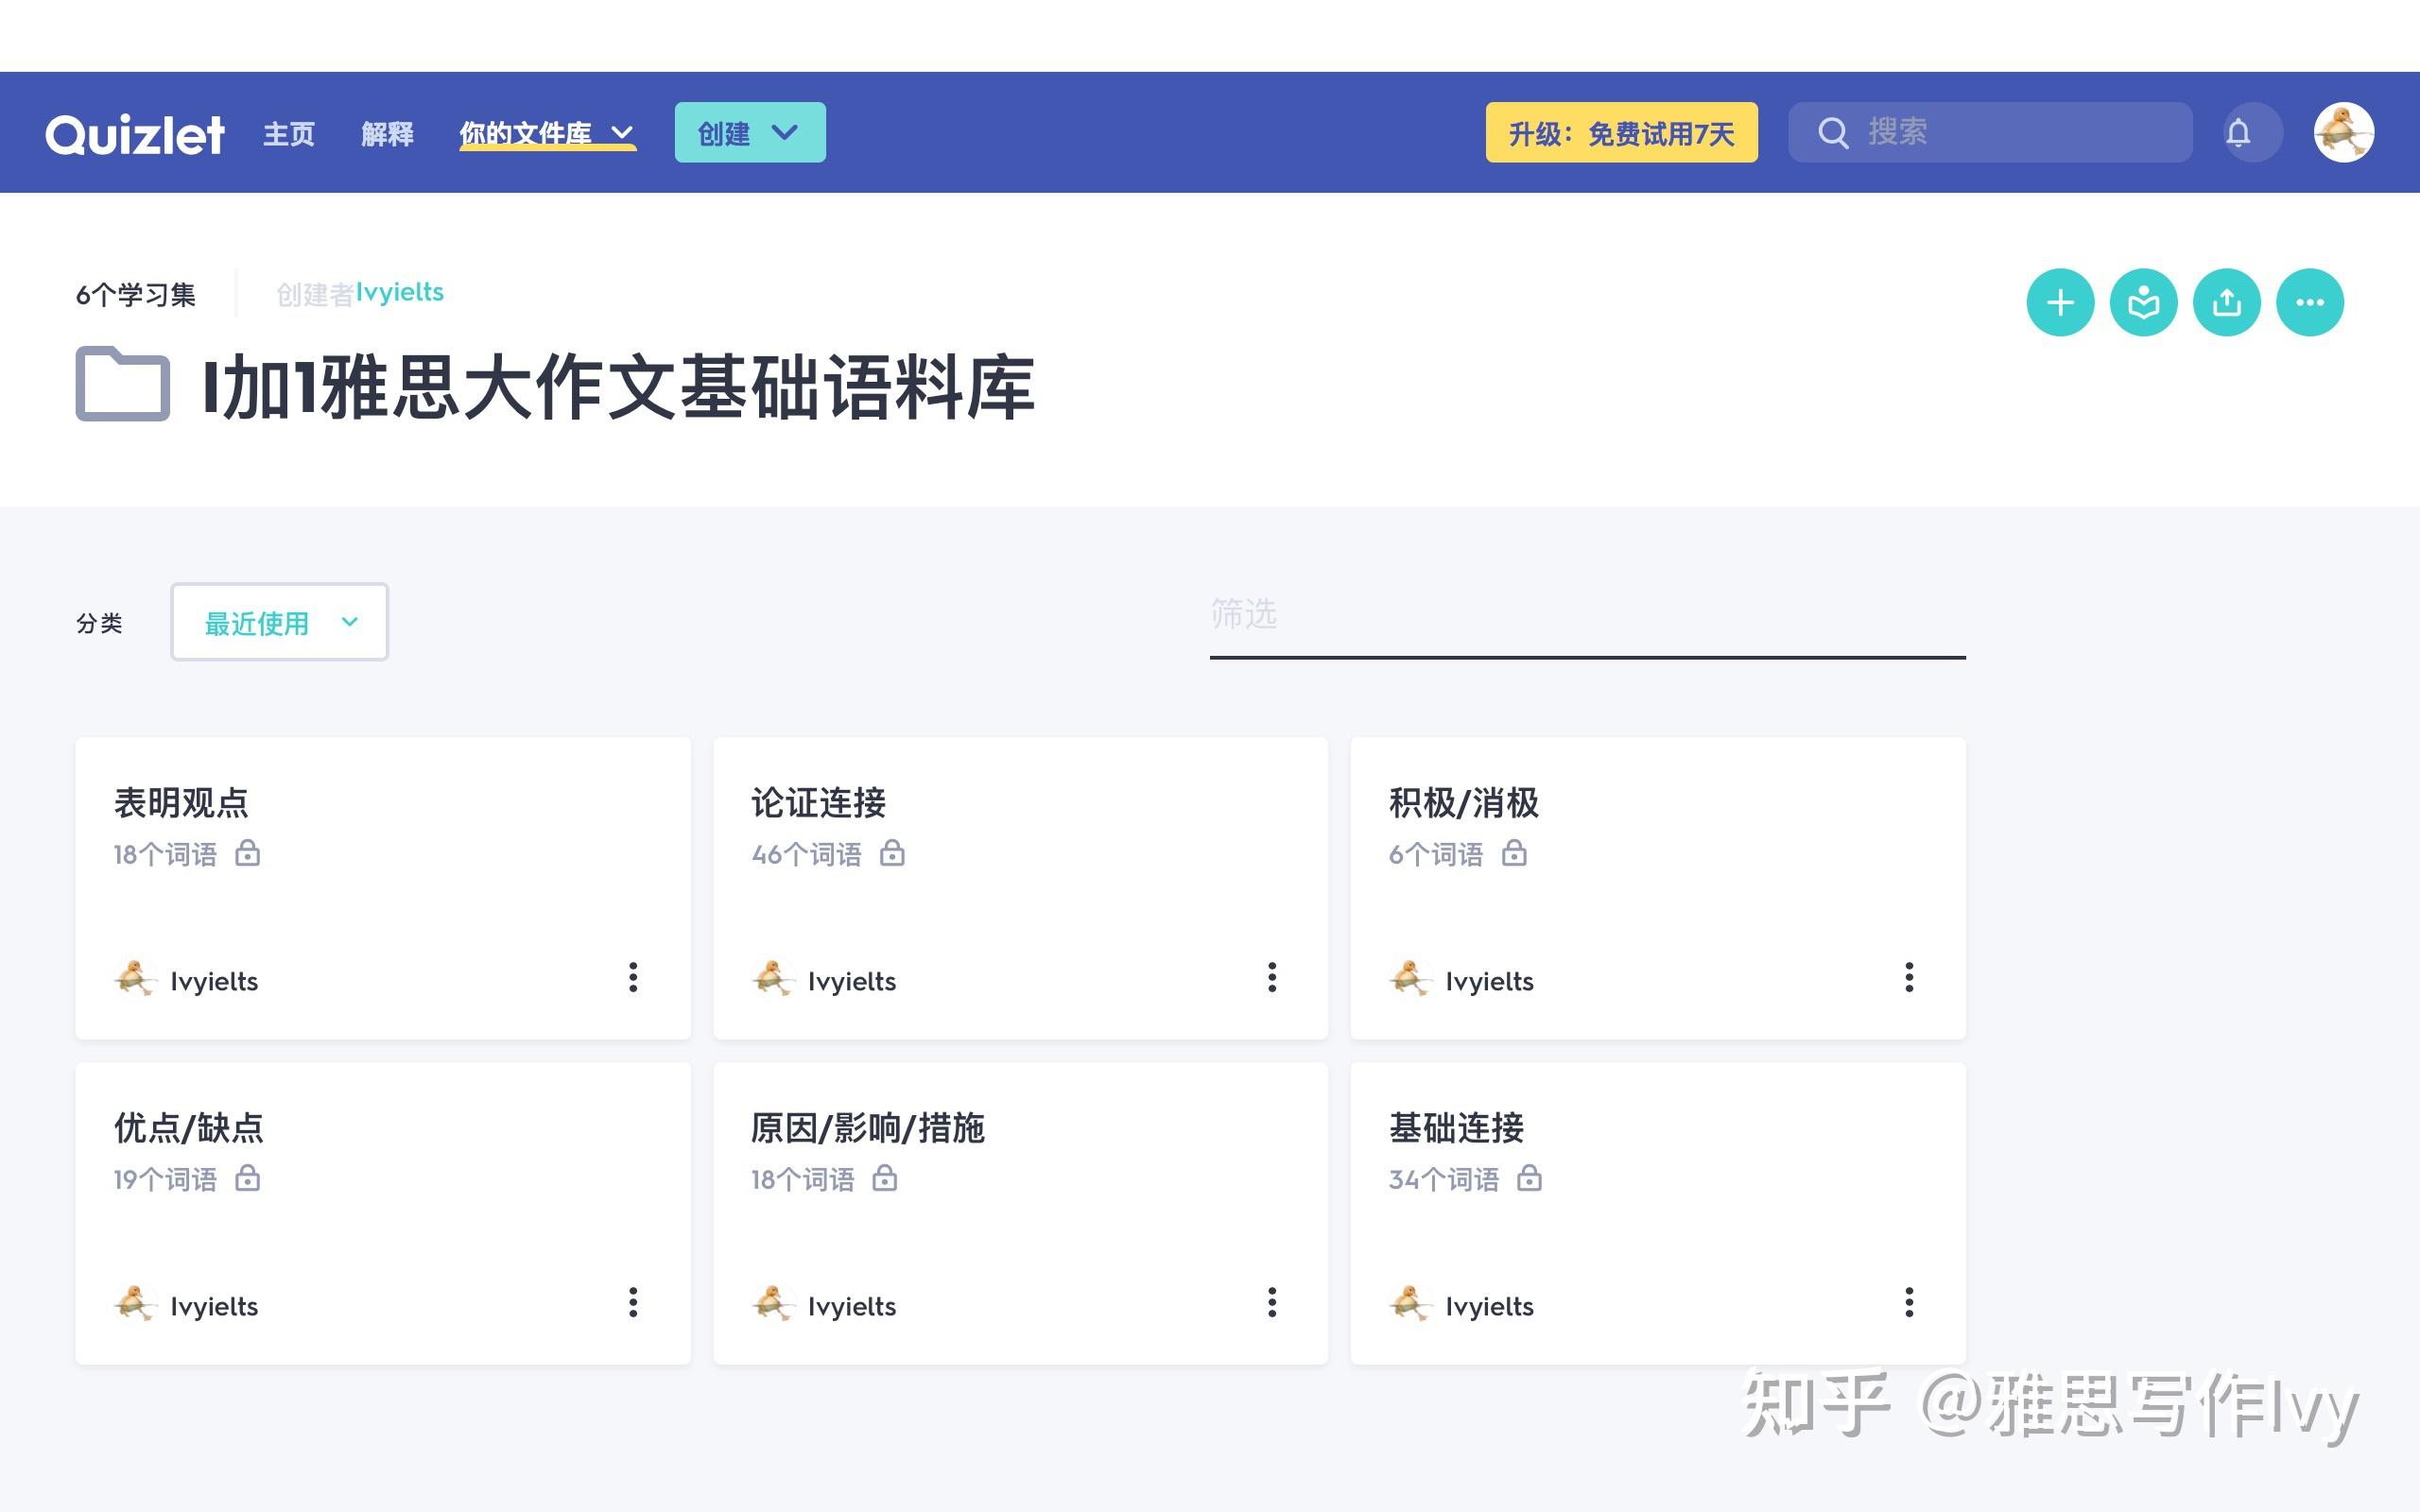Expand the 最近使用 sort dropdown

coord(279,622)
